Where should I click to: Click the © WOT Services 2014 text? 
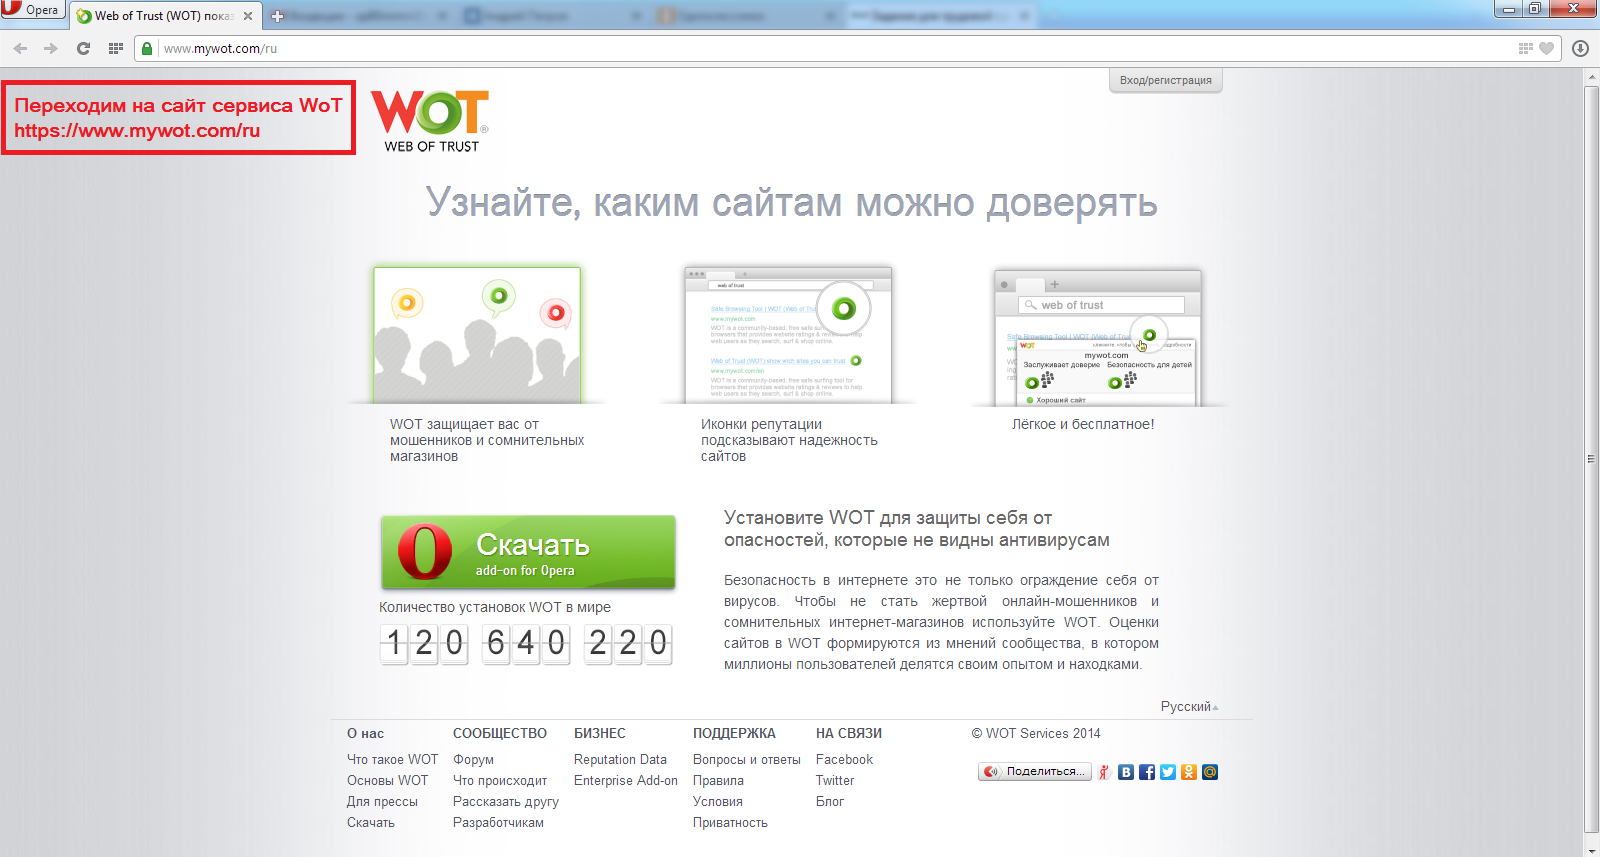[1036, 733]
